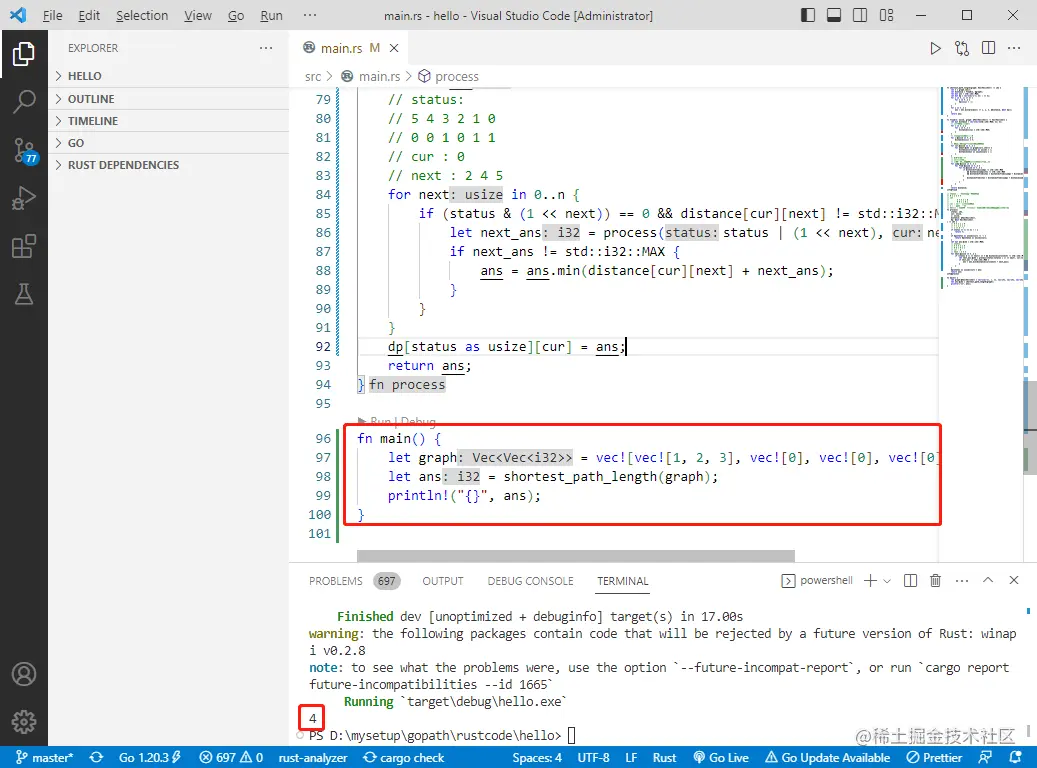The image size is (1037, 768).
Task: Show overflow menu items ellipsis in menu bar
Action: click(x=310, y=15)
